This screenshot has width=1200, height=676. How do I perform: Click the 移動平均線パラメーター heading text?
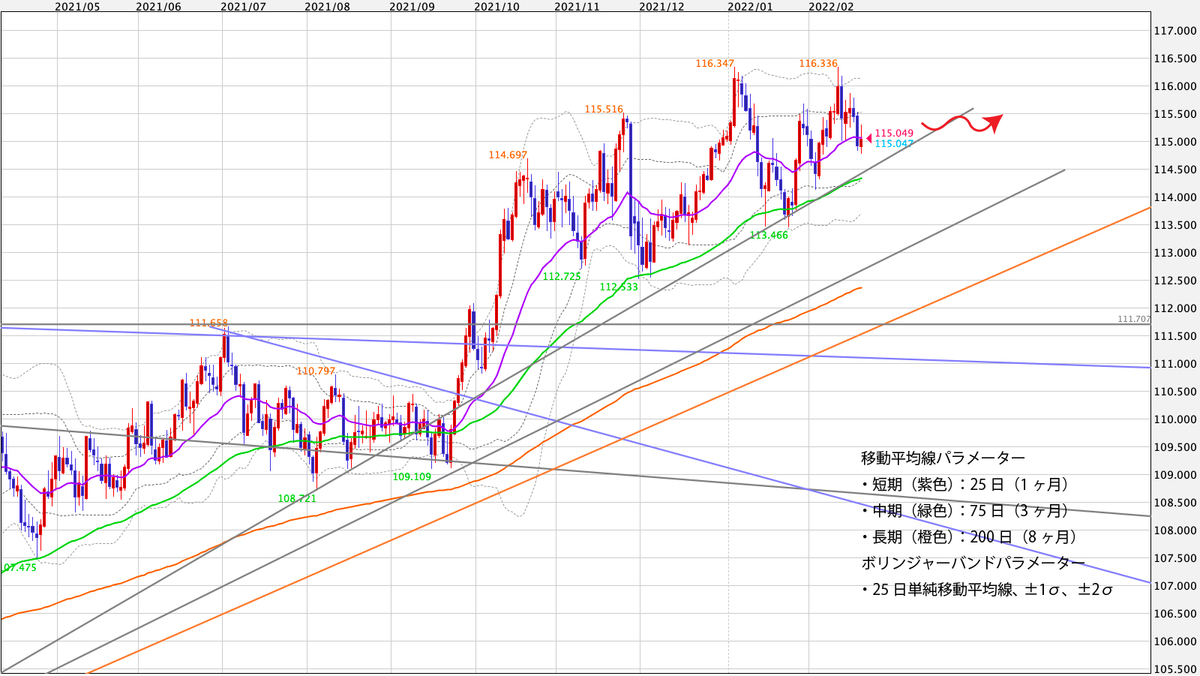click(x=943, y=458)
